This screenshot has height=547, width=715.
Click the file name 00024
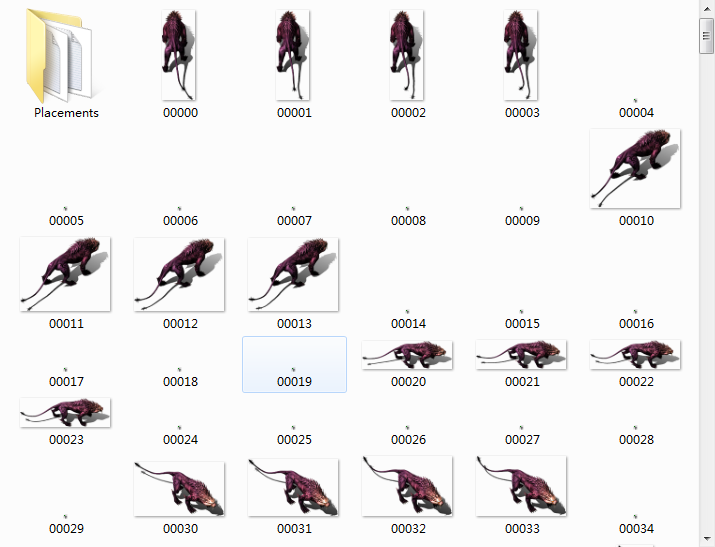pos(181,439)
